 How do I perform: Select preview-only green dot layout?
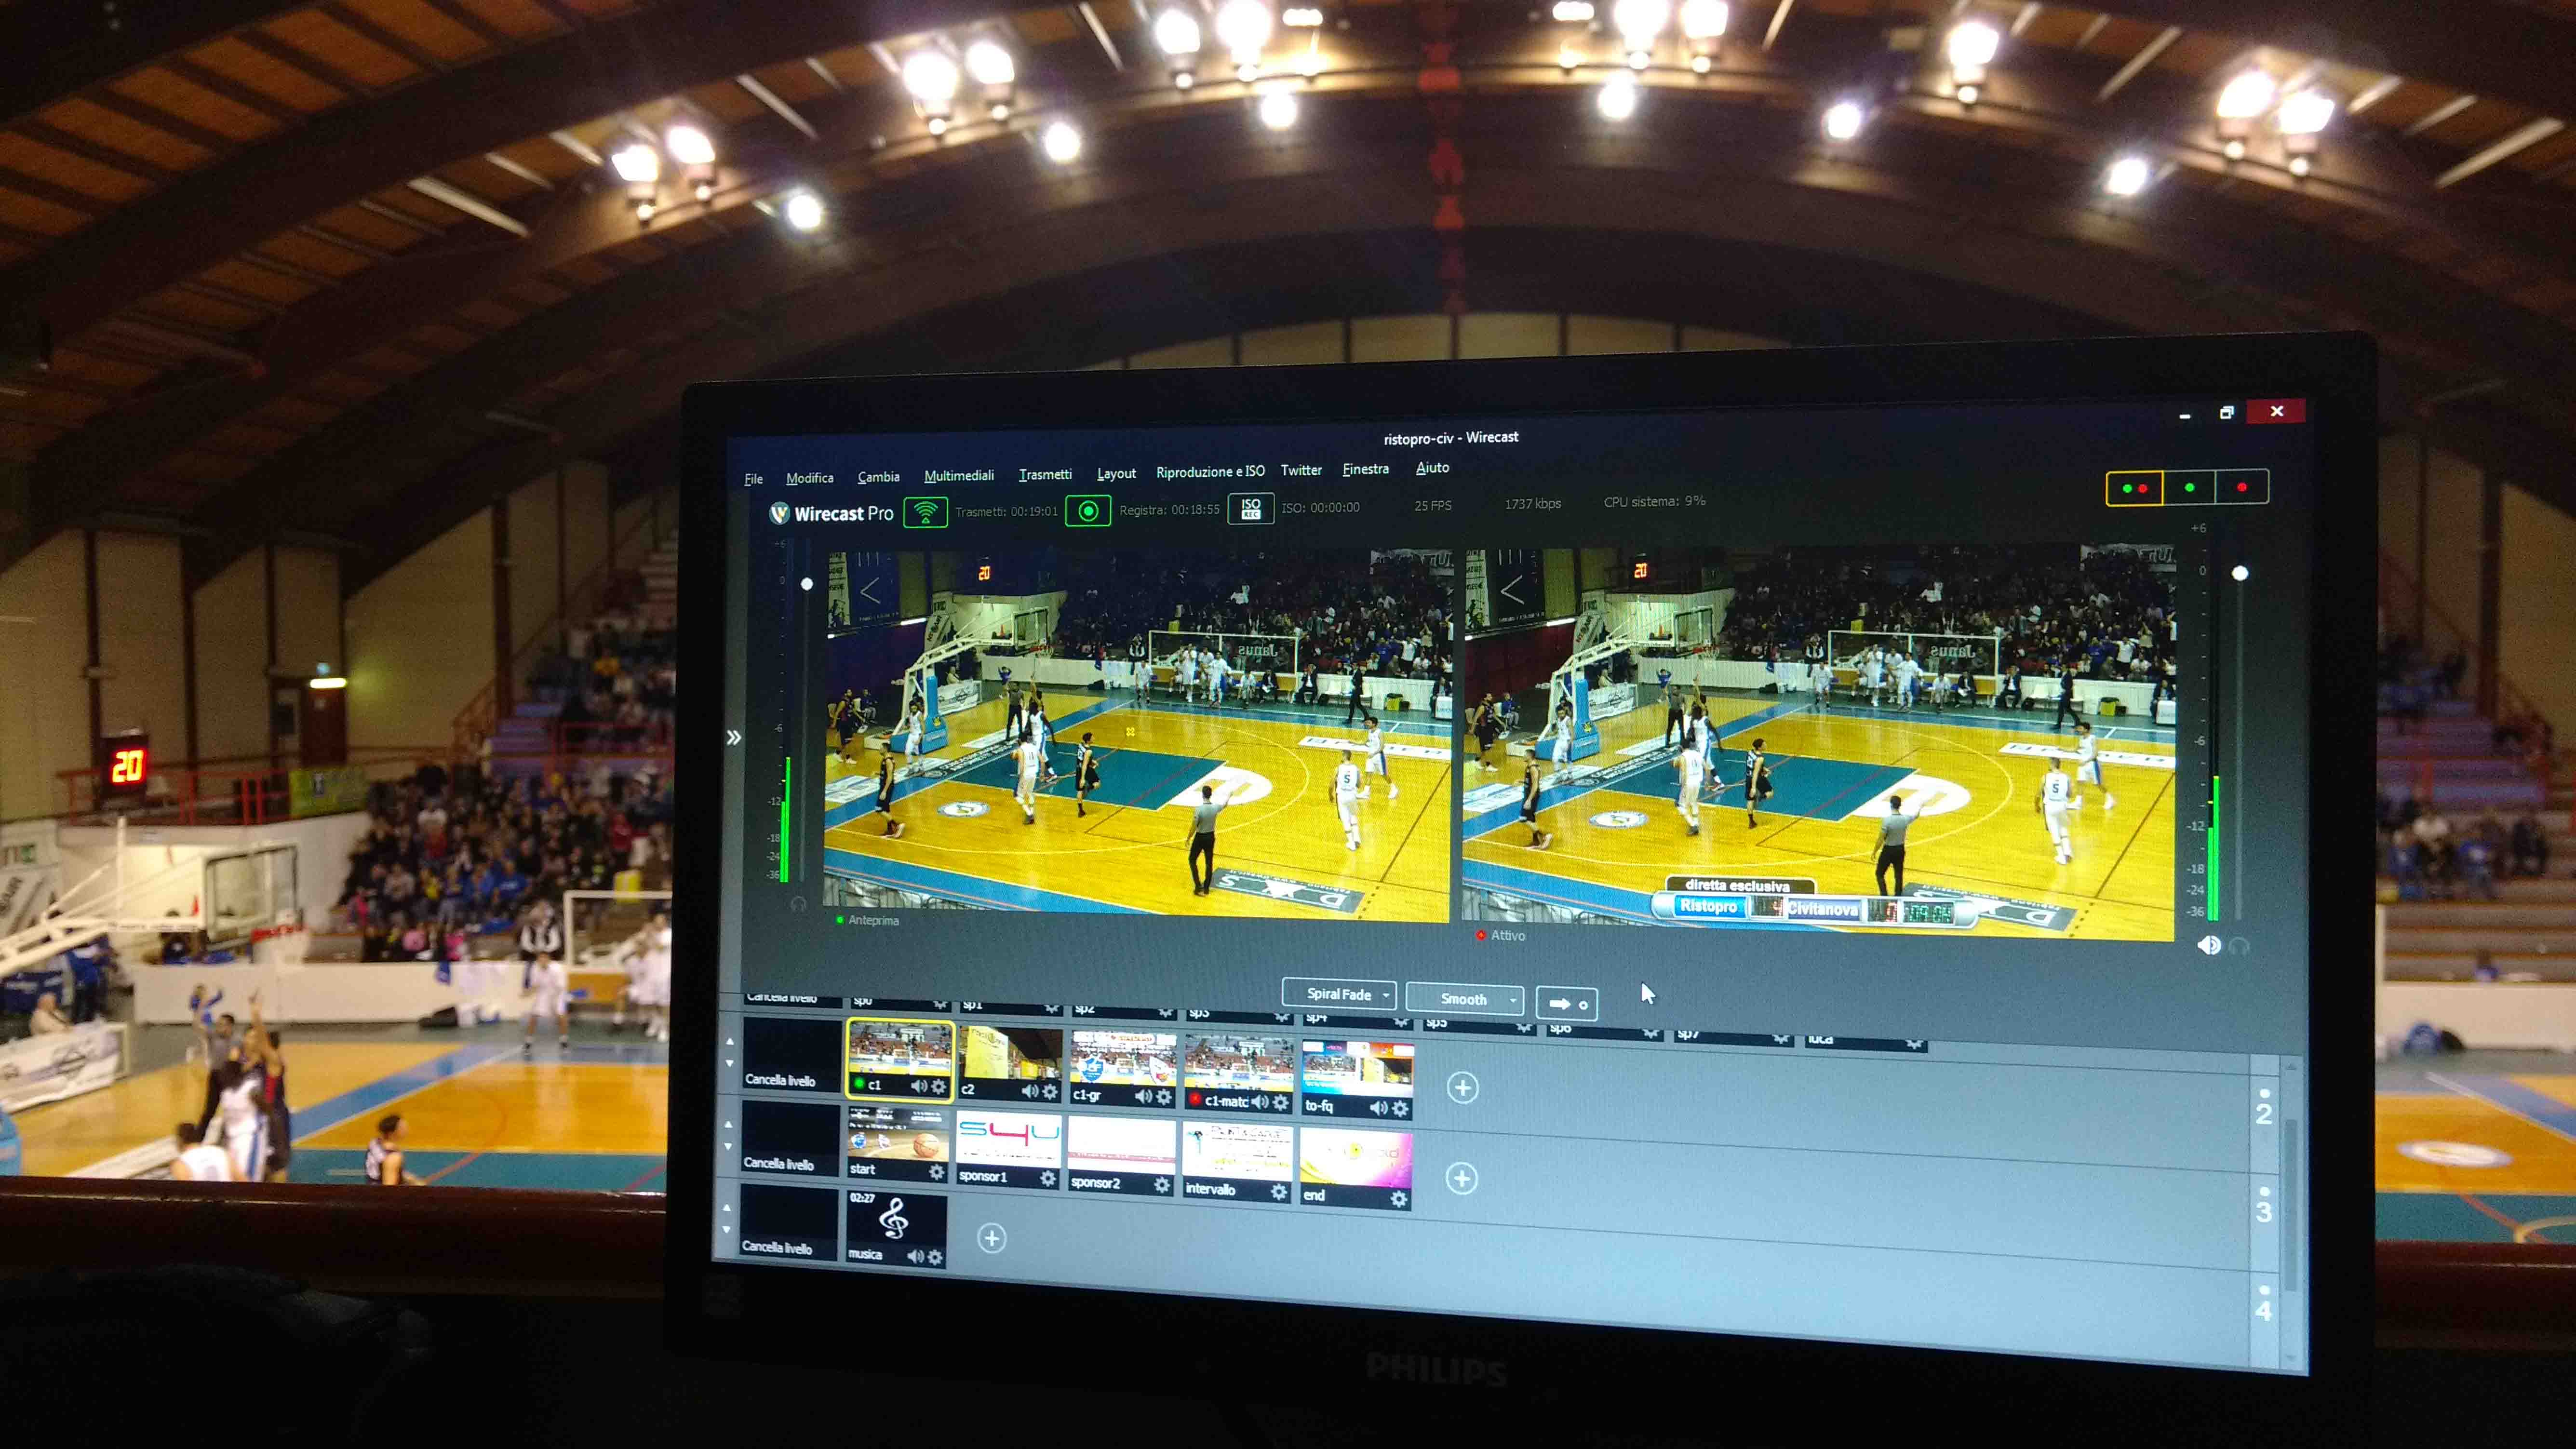pos(2189,487)
